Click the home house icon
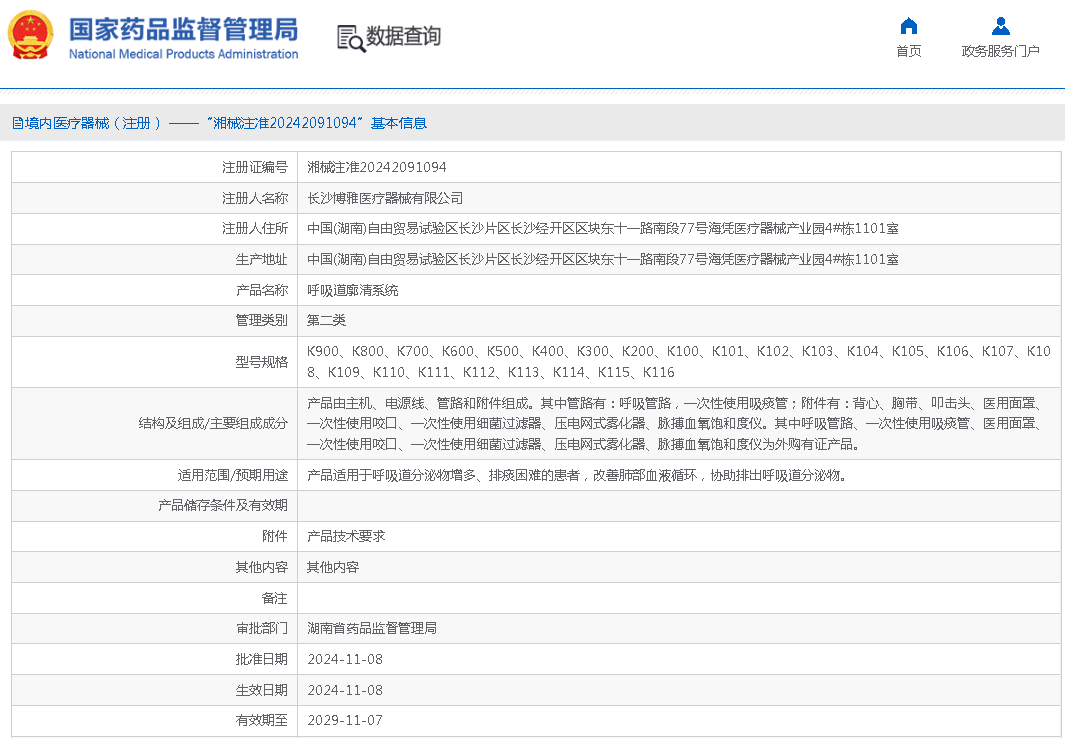 pos(908,26)
